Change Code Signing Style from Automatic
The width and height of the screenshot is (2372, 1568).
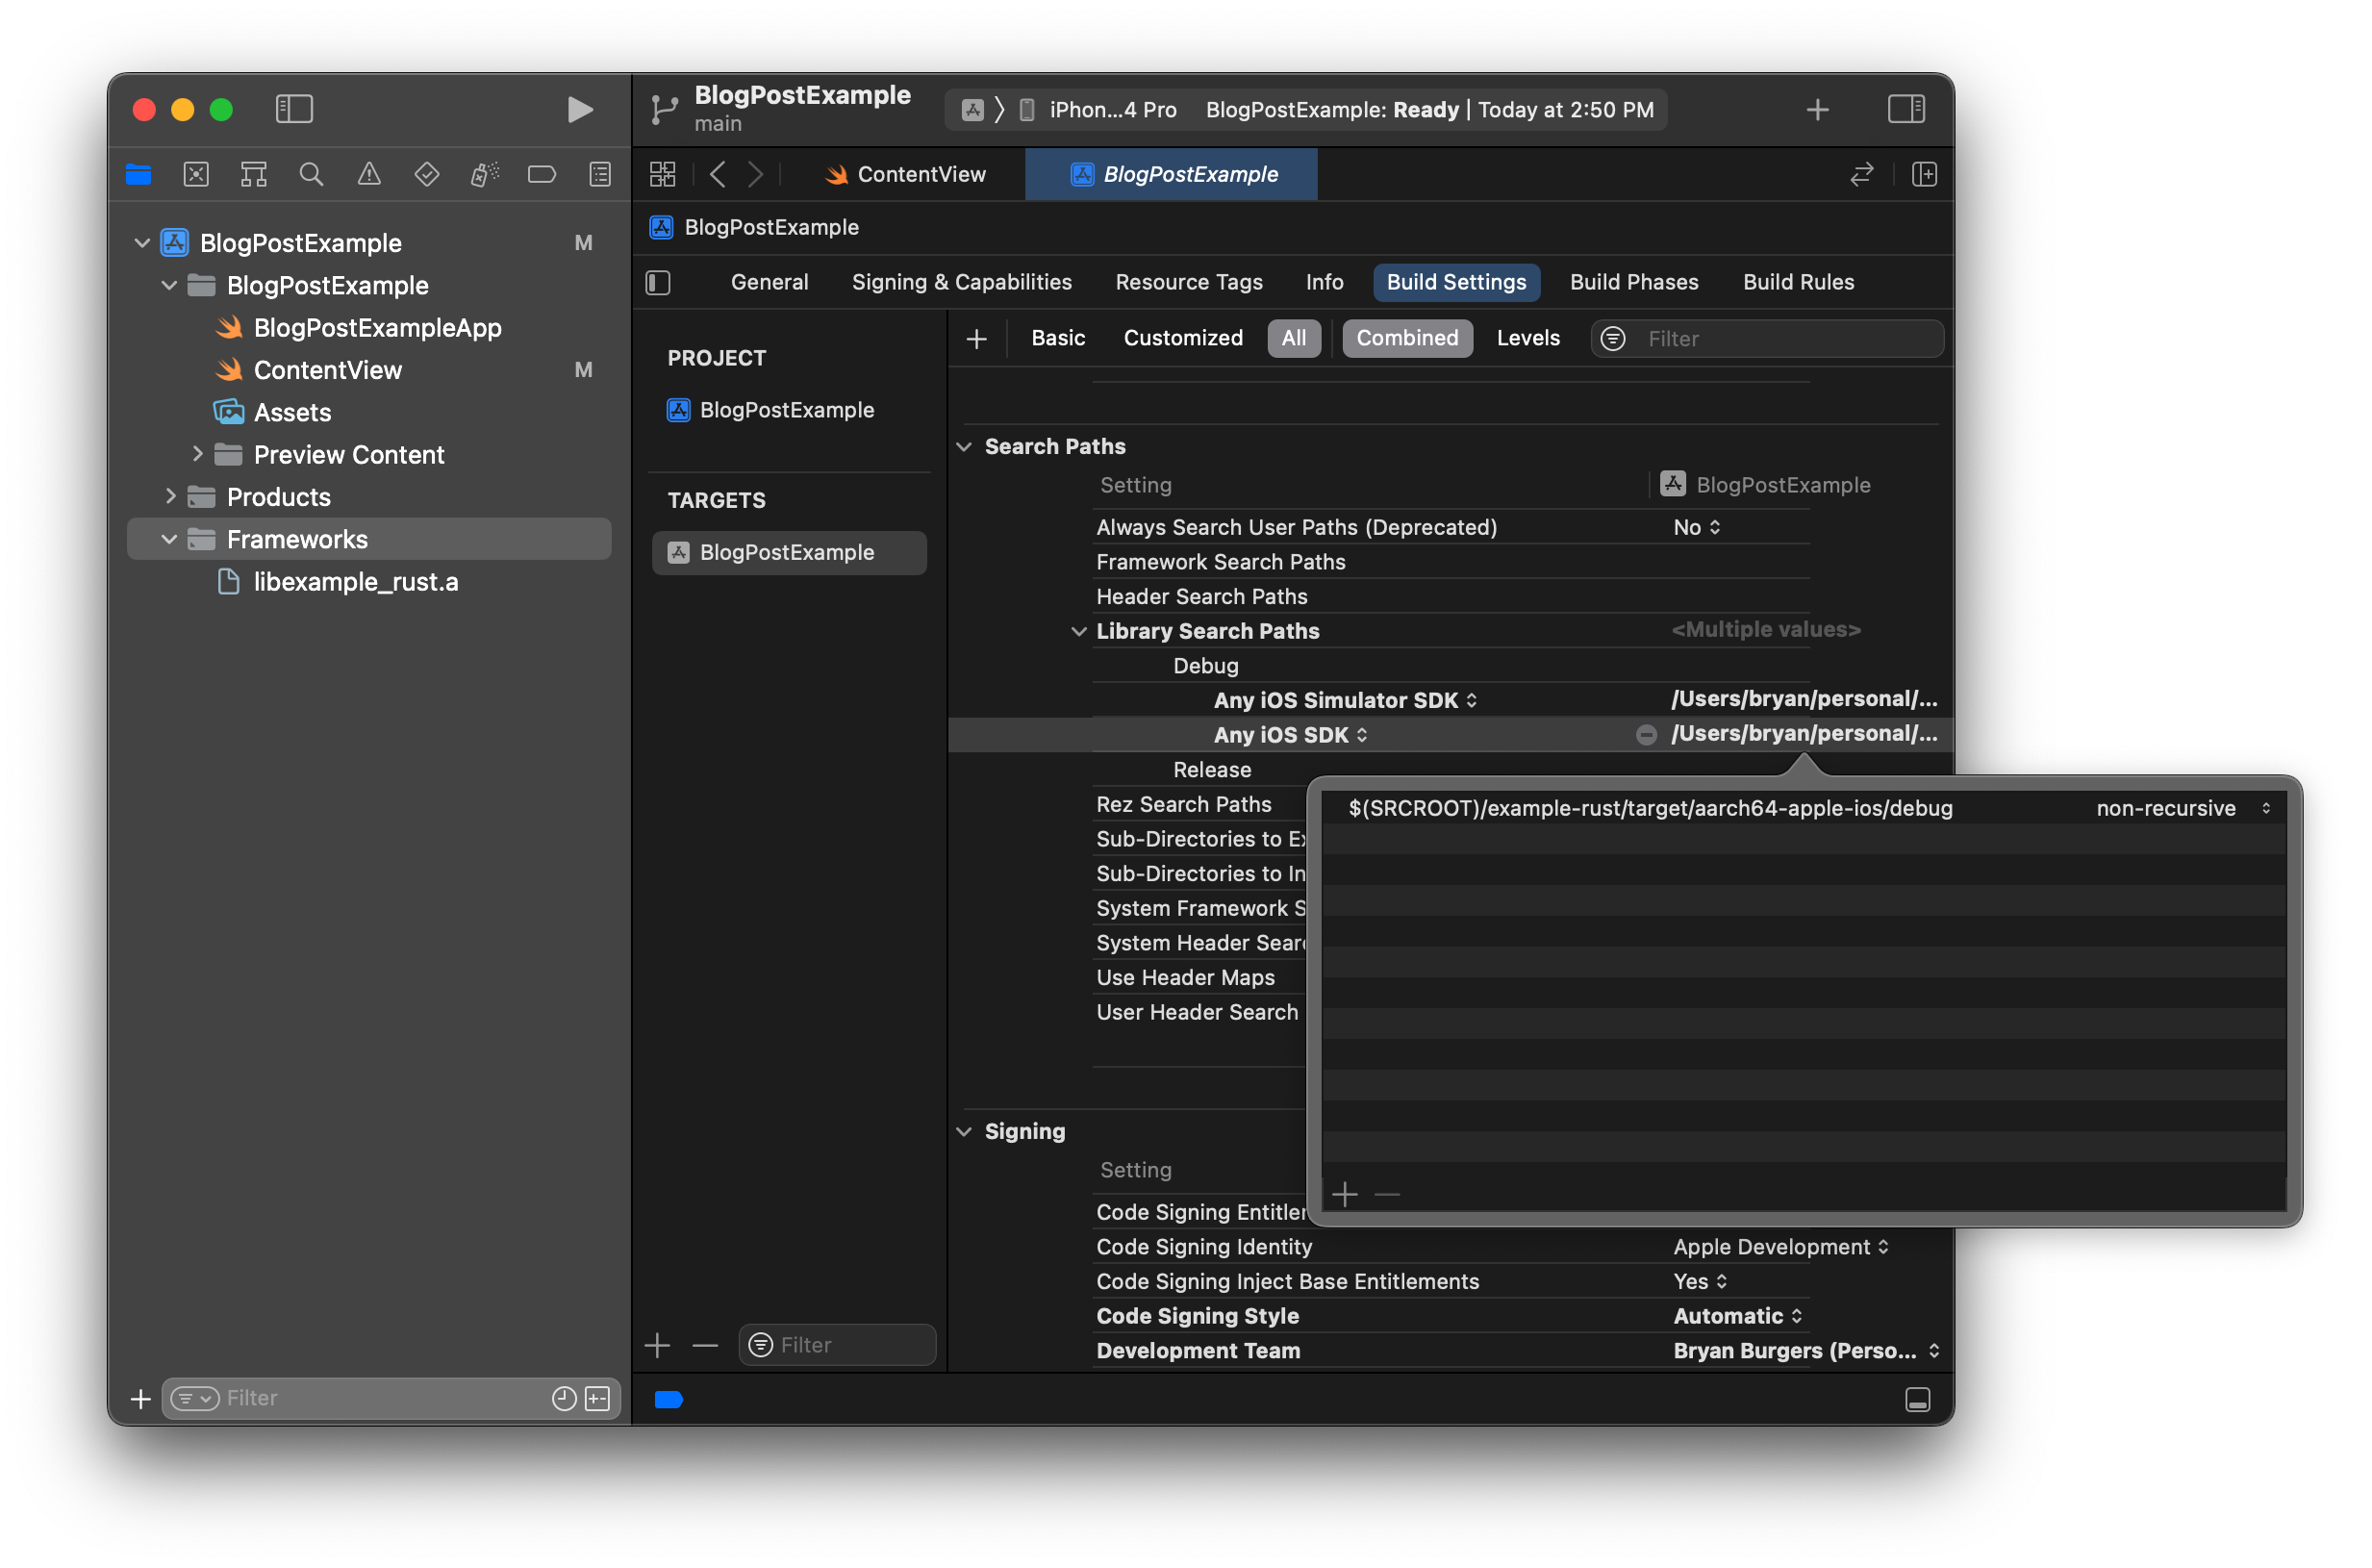(1737, 1316)
